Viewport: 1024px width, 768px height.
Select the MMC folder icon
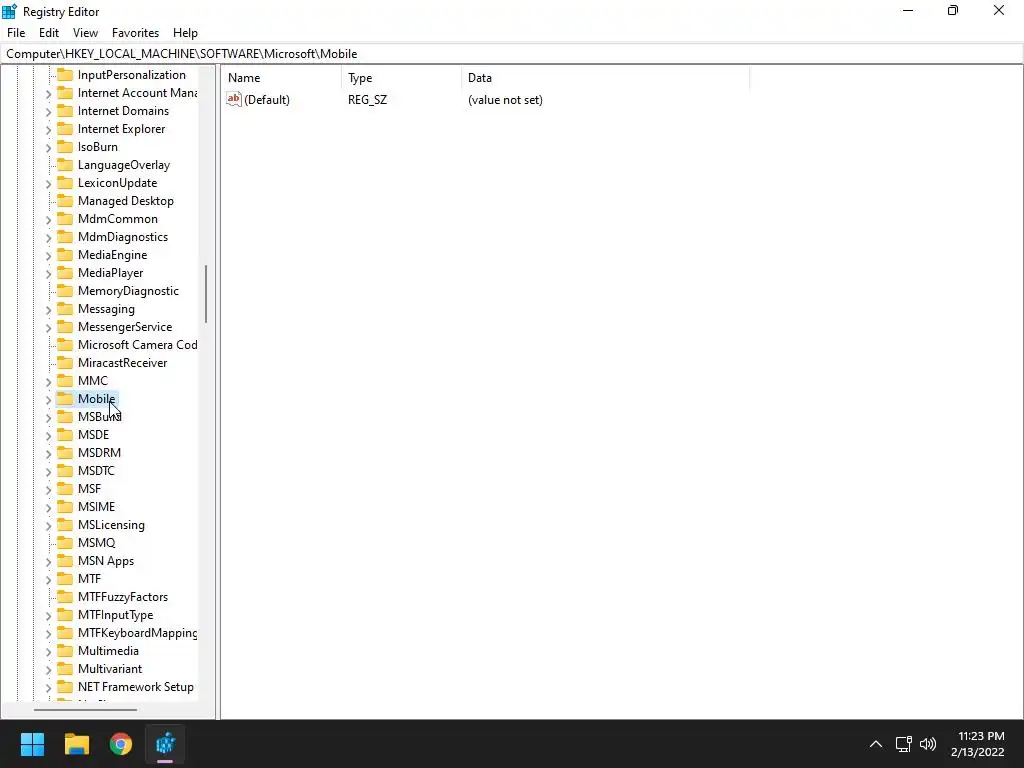tap(65, 380)
